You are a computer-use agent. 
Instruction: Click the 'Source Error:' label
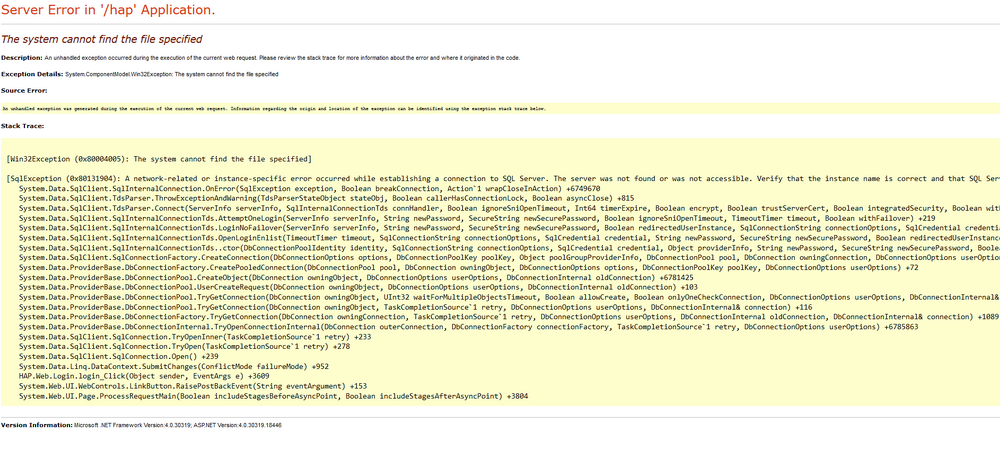24,91
